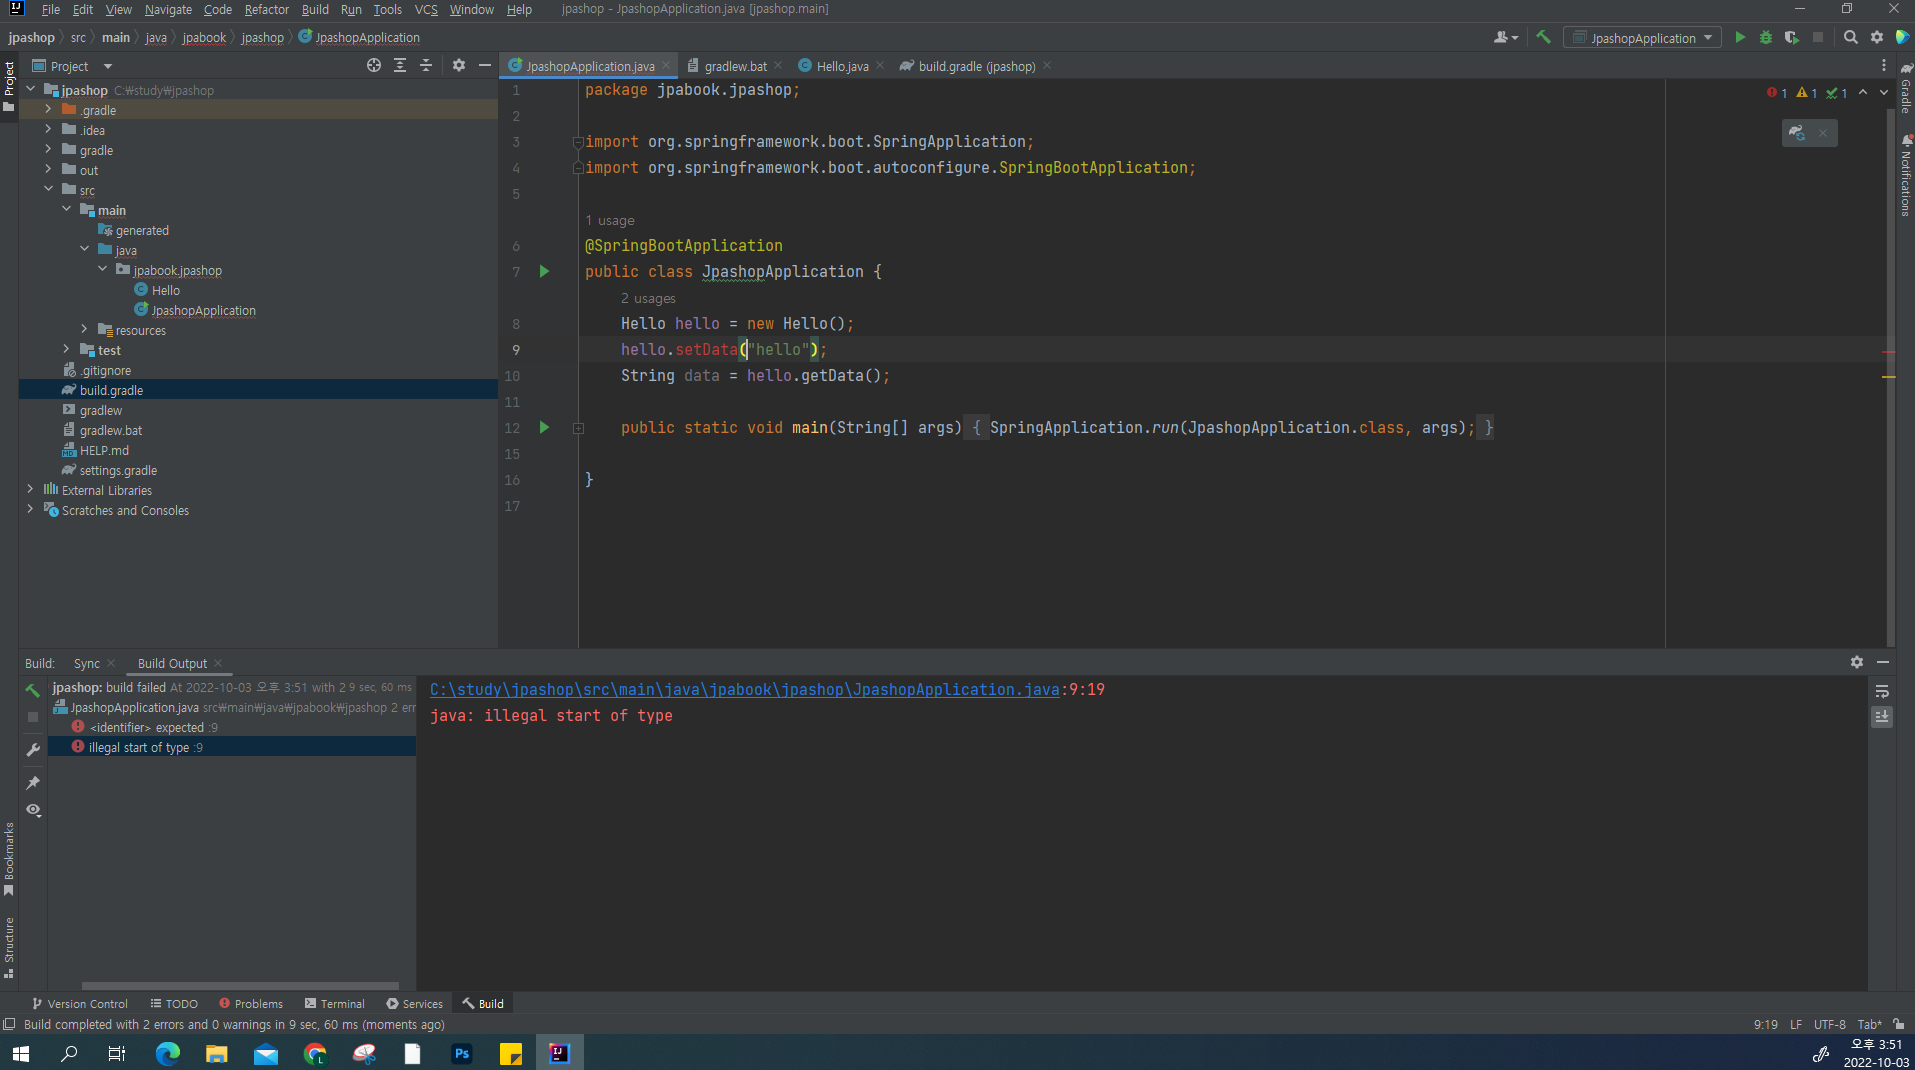Viewport: 1915px width, 1070px height.
Task: Click the Run button in top toolbar
Action: coord(1740,37)
